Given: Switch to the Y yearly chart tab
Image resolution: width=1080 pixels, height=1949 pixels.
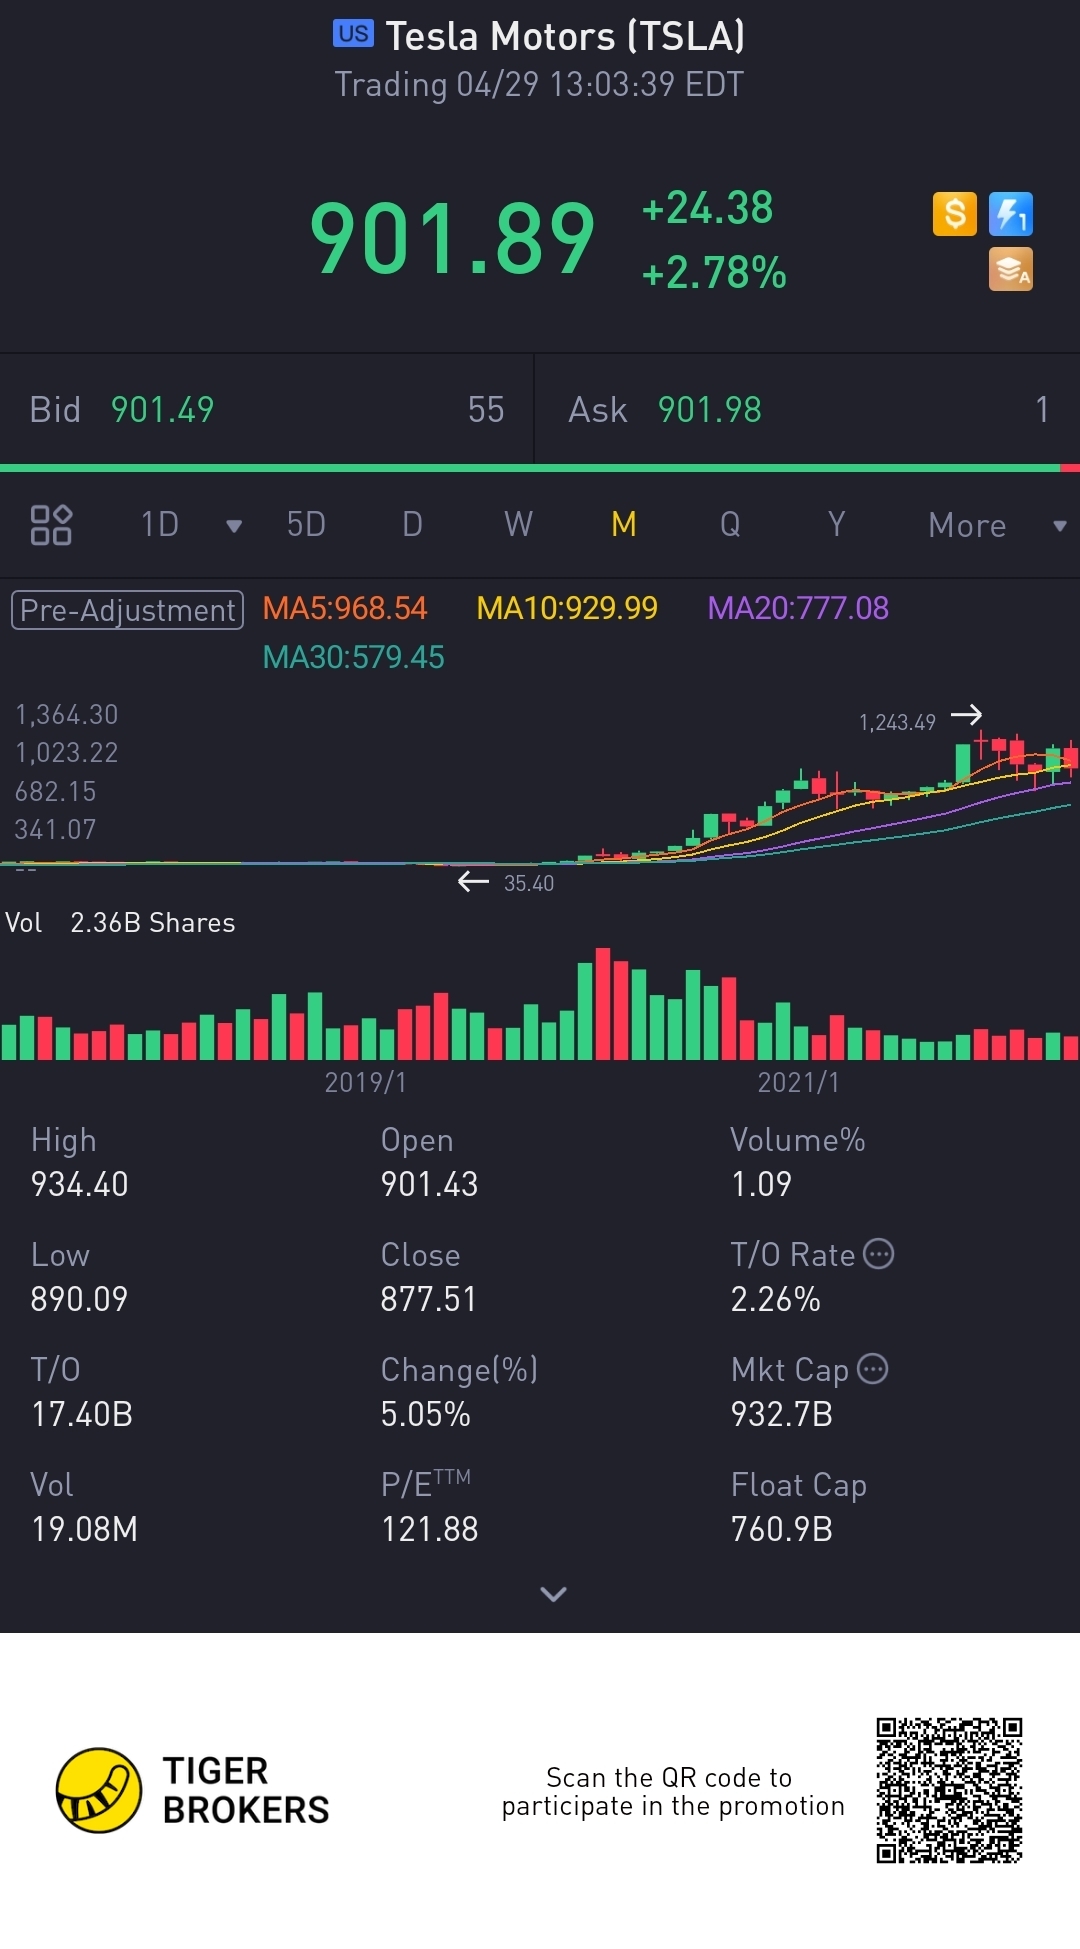Looking at the screenshot, I should pyautogui.click(x=836, y=524).
